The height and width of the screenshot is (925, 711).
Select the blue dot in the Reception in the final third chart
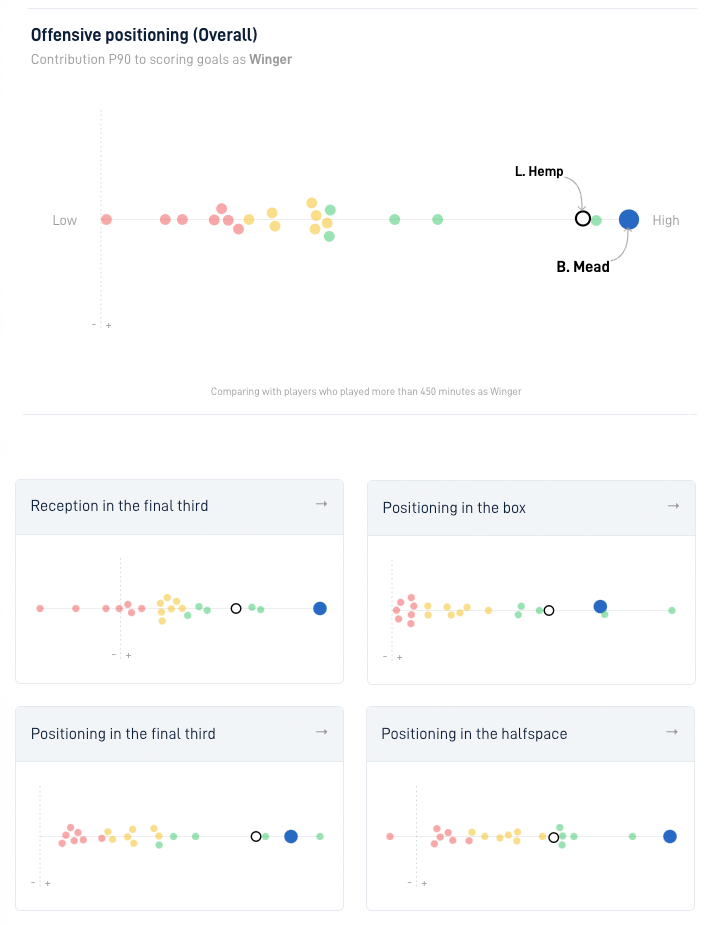320,608
